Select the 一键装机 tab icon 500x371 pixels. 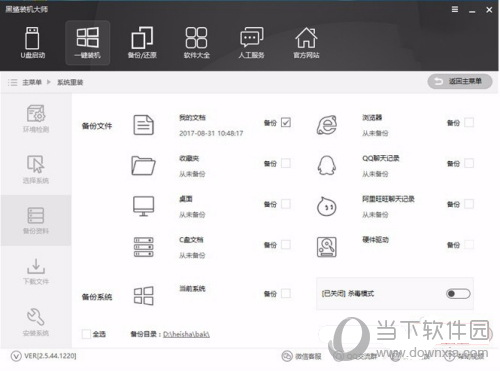[x=88, y=43]
